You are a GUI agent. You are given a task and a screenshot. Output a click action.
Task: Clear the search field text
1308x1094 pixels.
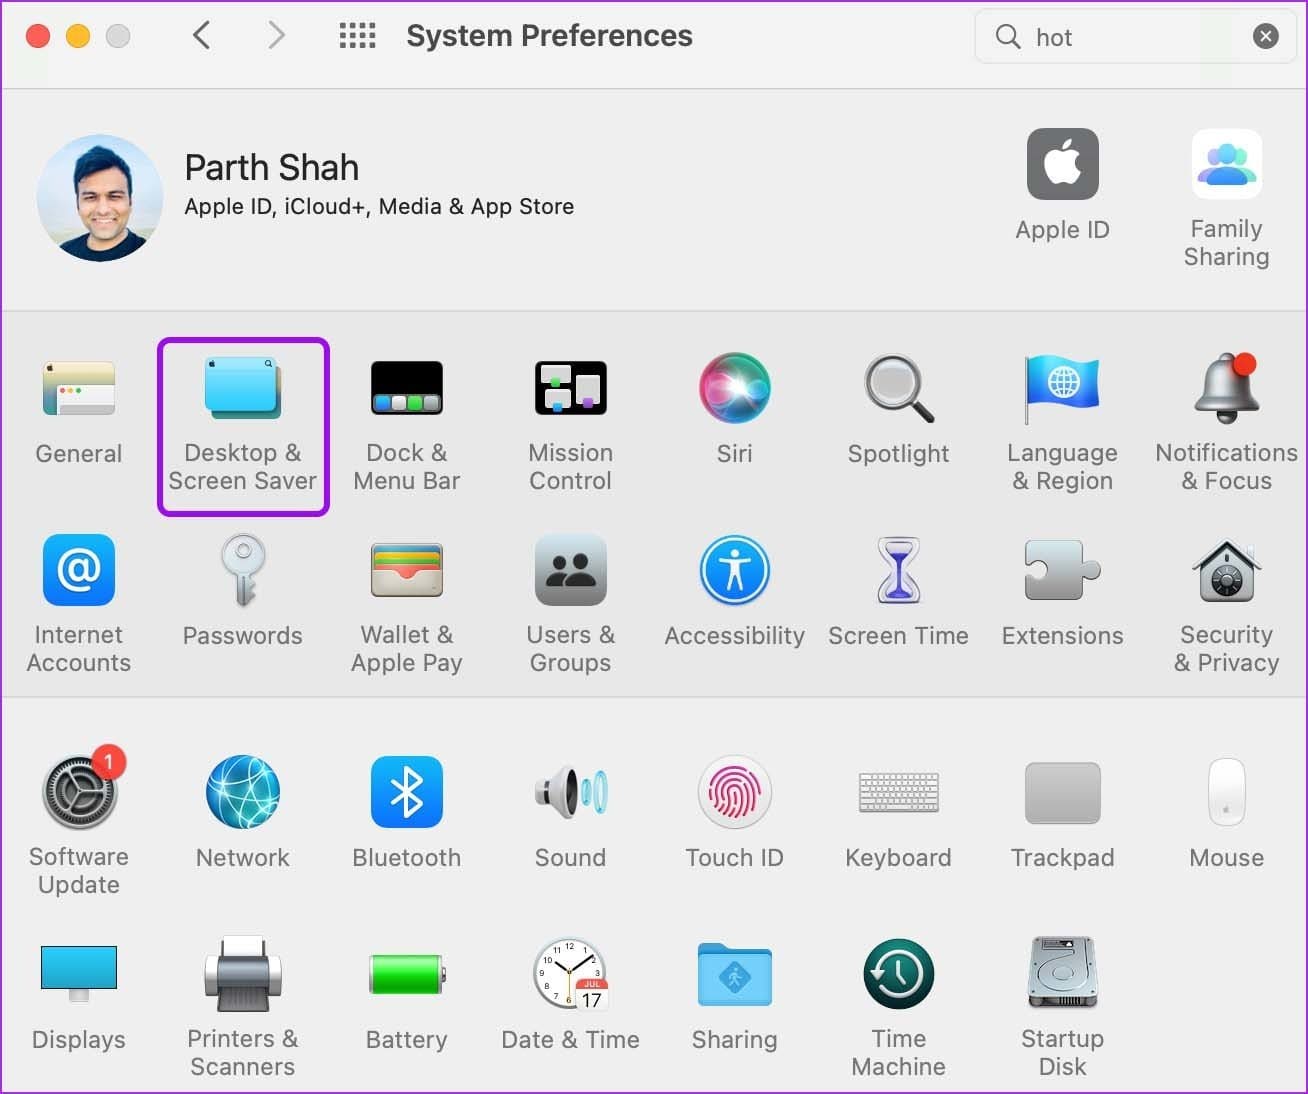[1266, 37]
